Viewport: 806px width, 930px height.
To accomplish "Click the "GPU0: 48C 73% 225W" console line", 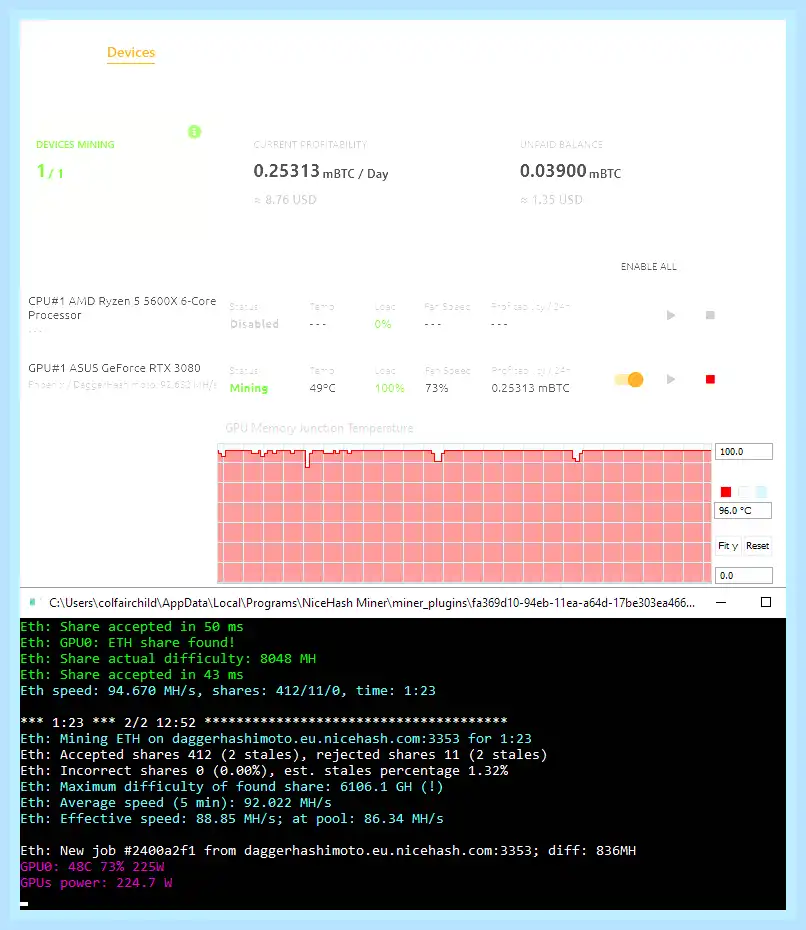I will [x=92, y=867].
